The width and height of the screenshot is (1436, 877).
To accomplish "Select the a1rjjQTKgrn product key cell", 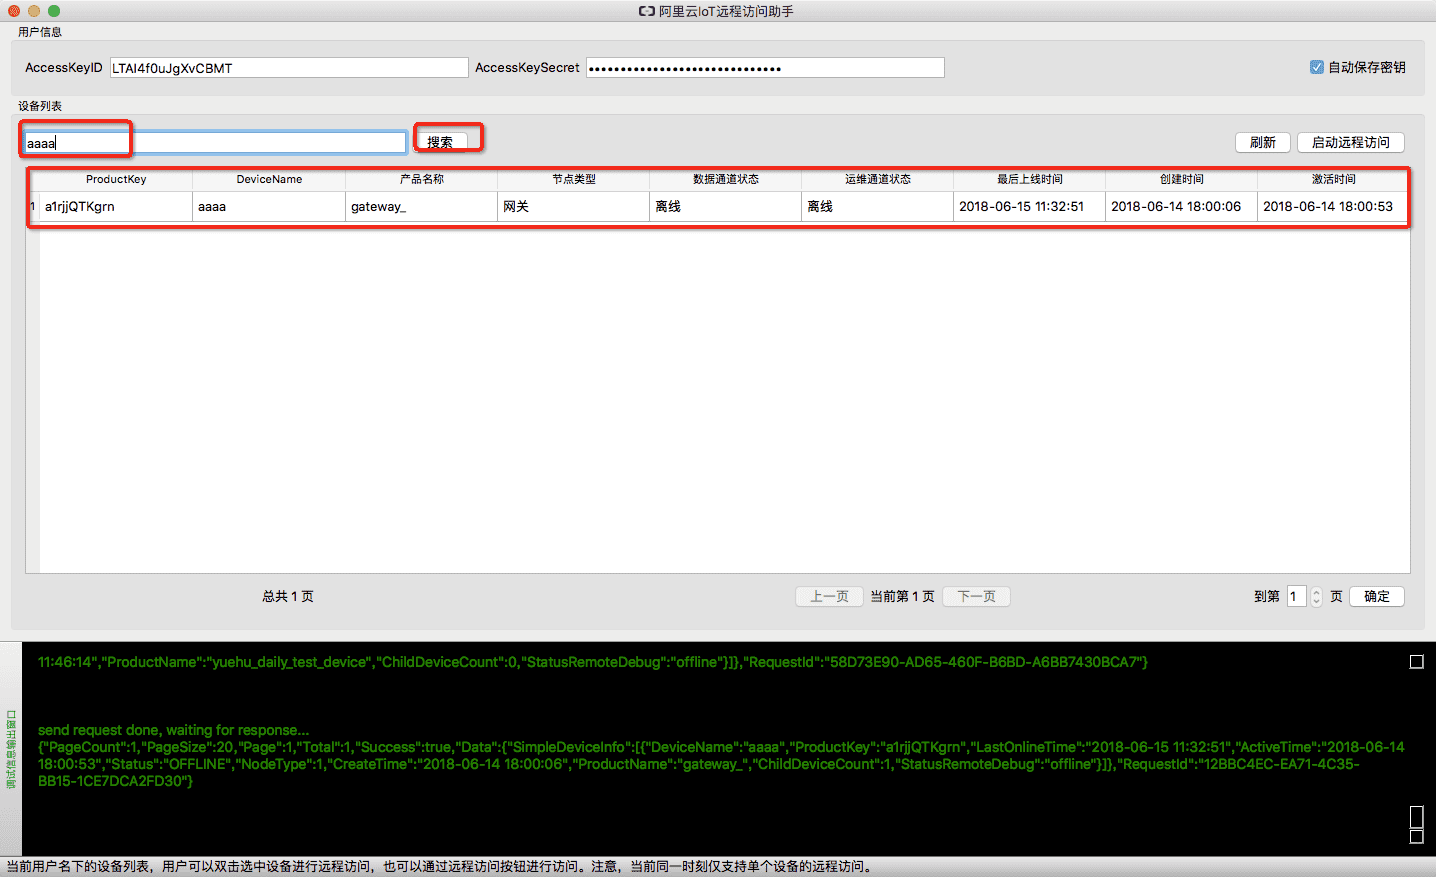I will point(116,207).
